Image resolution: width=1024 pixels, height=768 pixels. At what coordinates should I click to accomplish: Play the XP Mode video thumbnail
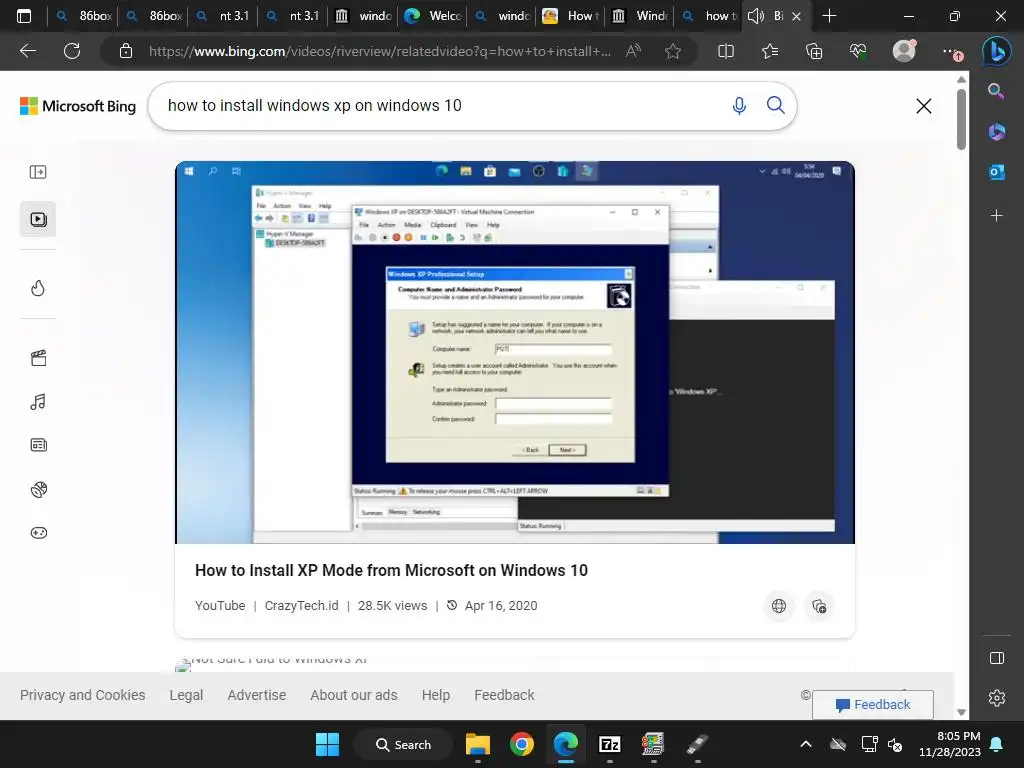tap(515, 352)
